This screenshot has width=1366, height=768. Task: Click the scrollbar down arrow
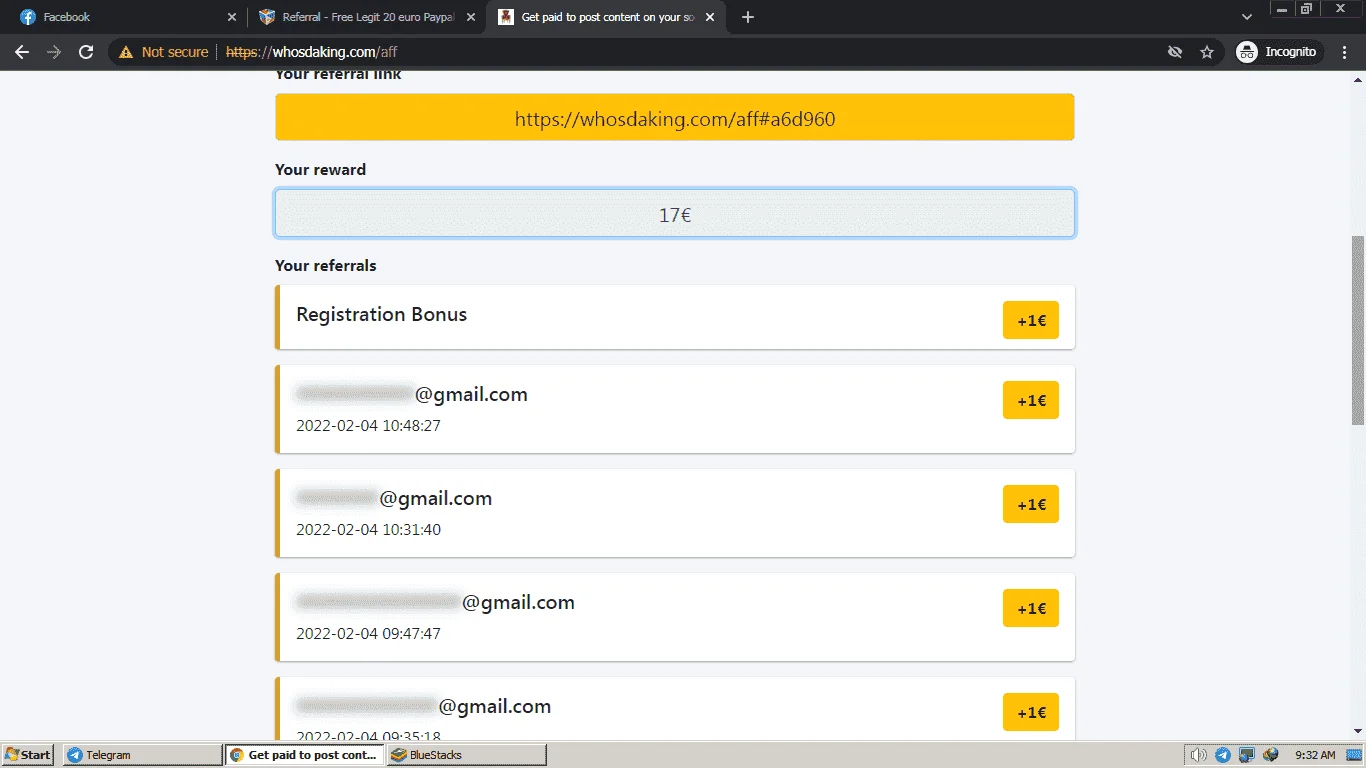pos(1358,731)
